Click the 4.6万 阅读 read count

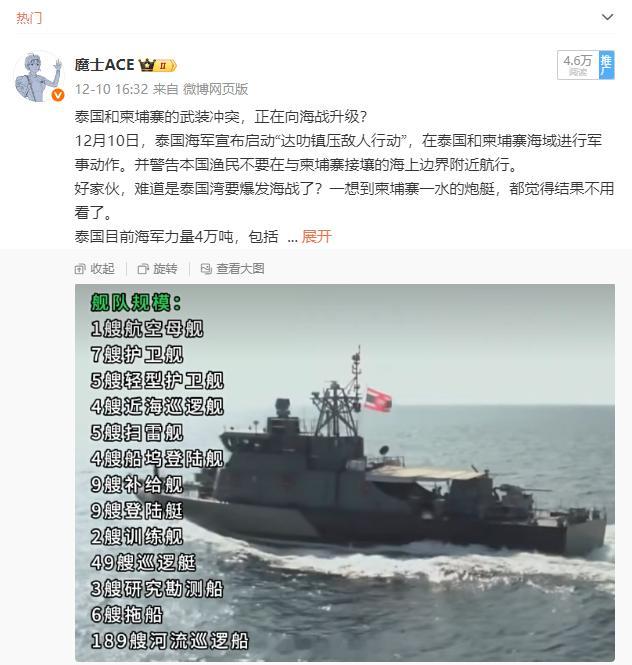(578, 65)
